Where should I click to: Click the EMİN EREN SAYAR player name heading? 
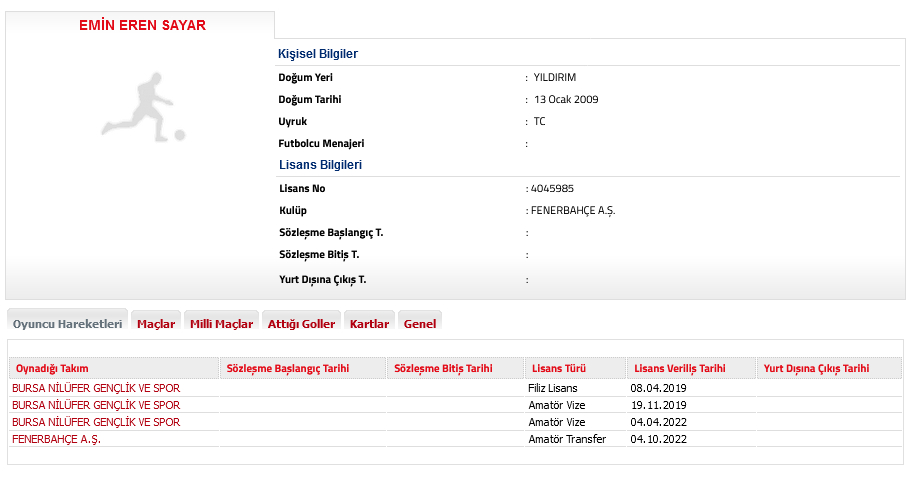click(x=142, y=25)
